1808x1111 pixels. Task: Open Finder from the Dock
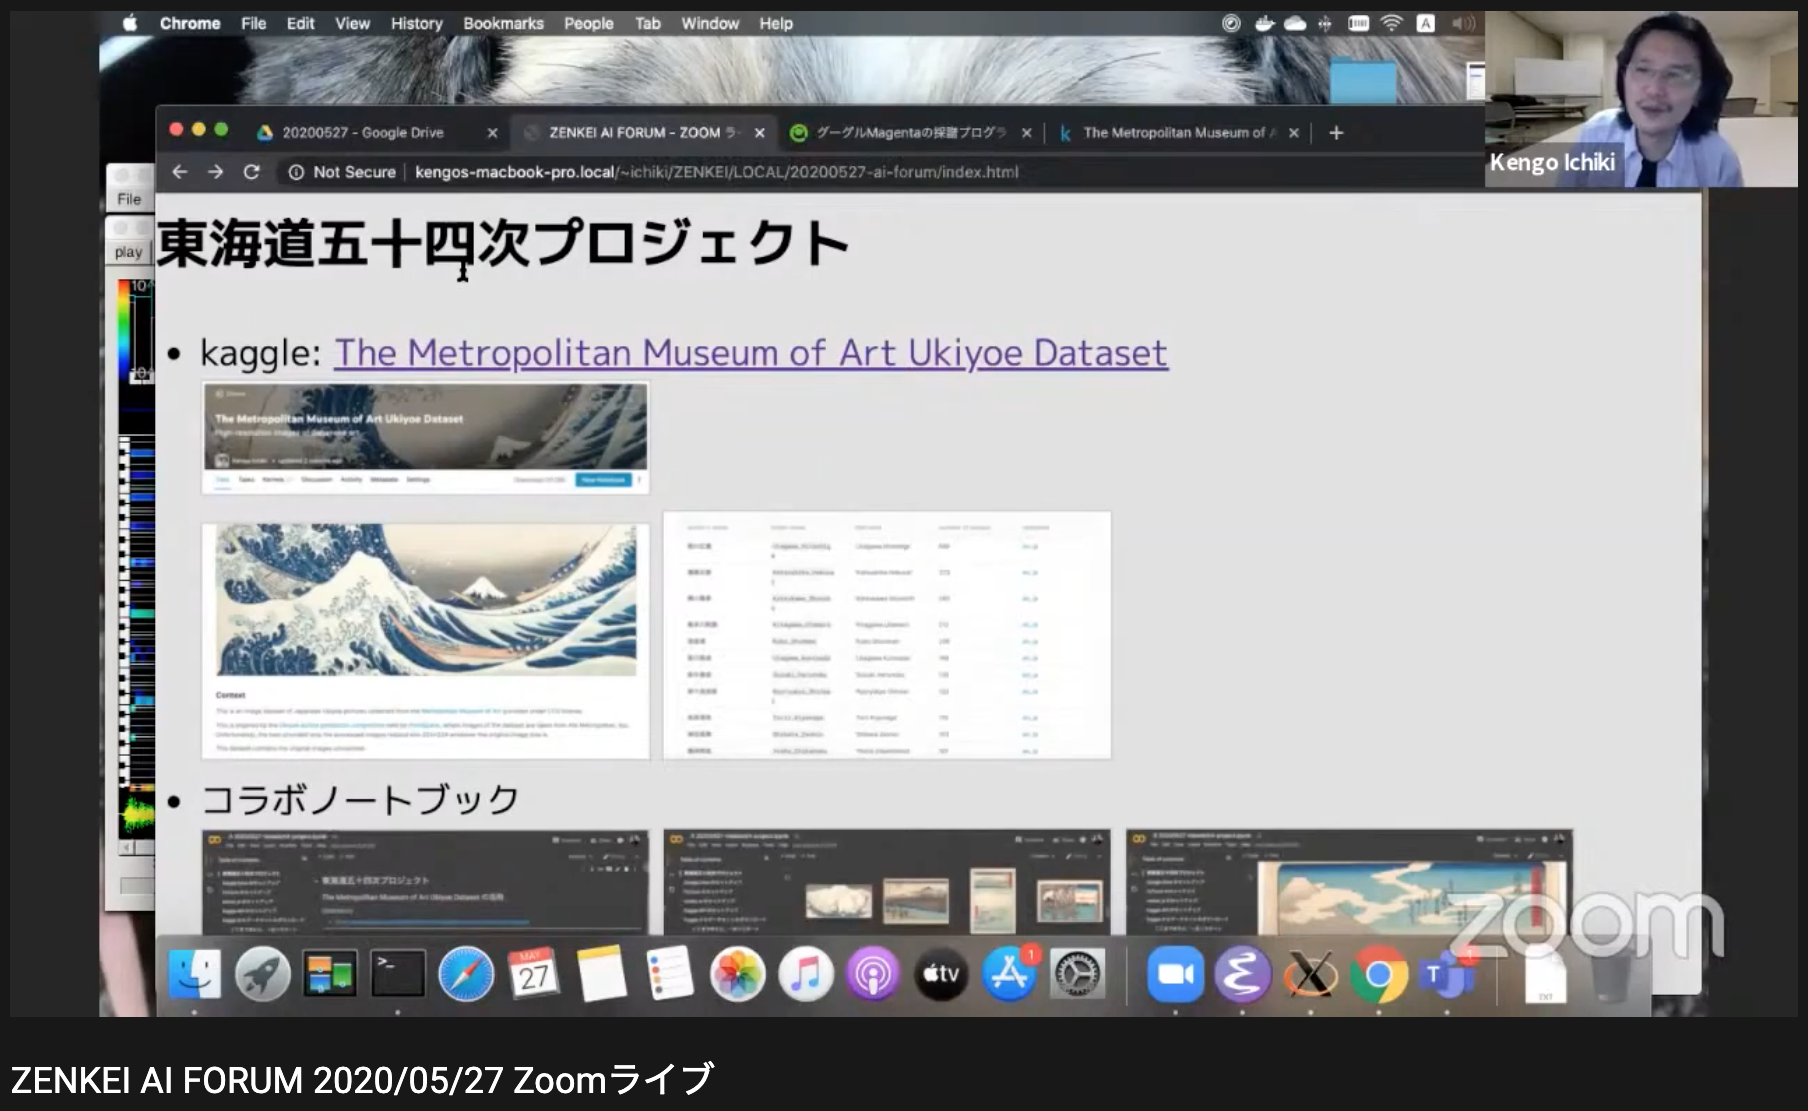(x=194, y=974)
